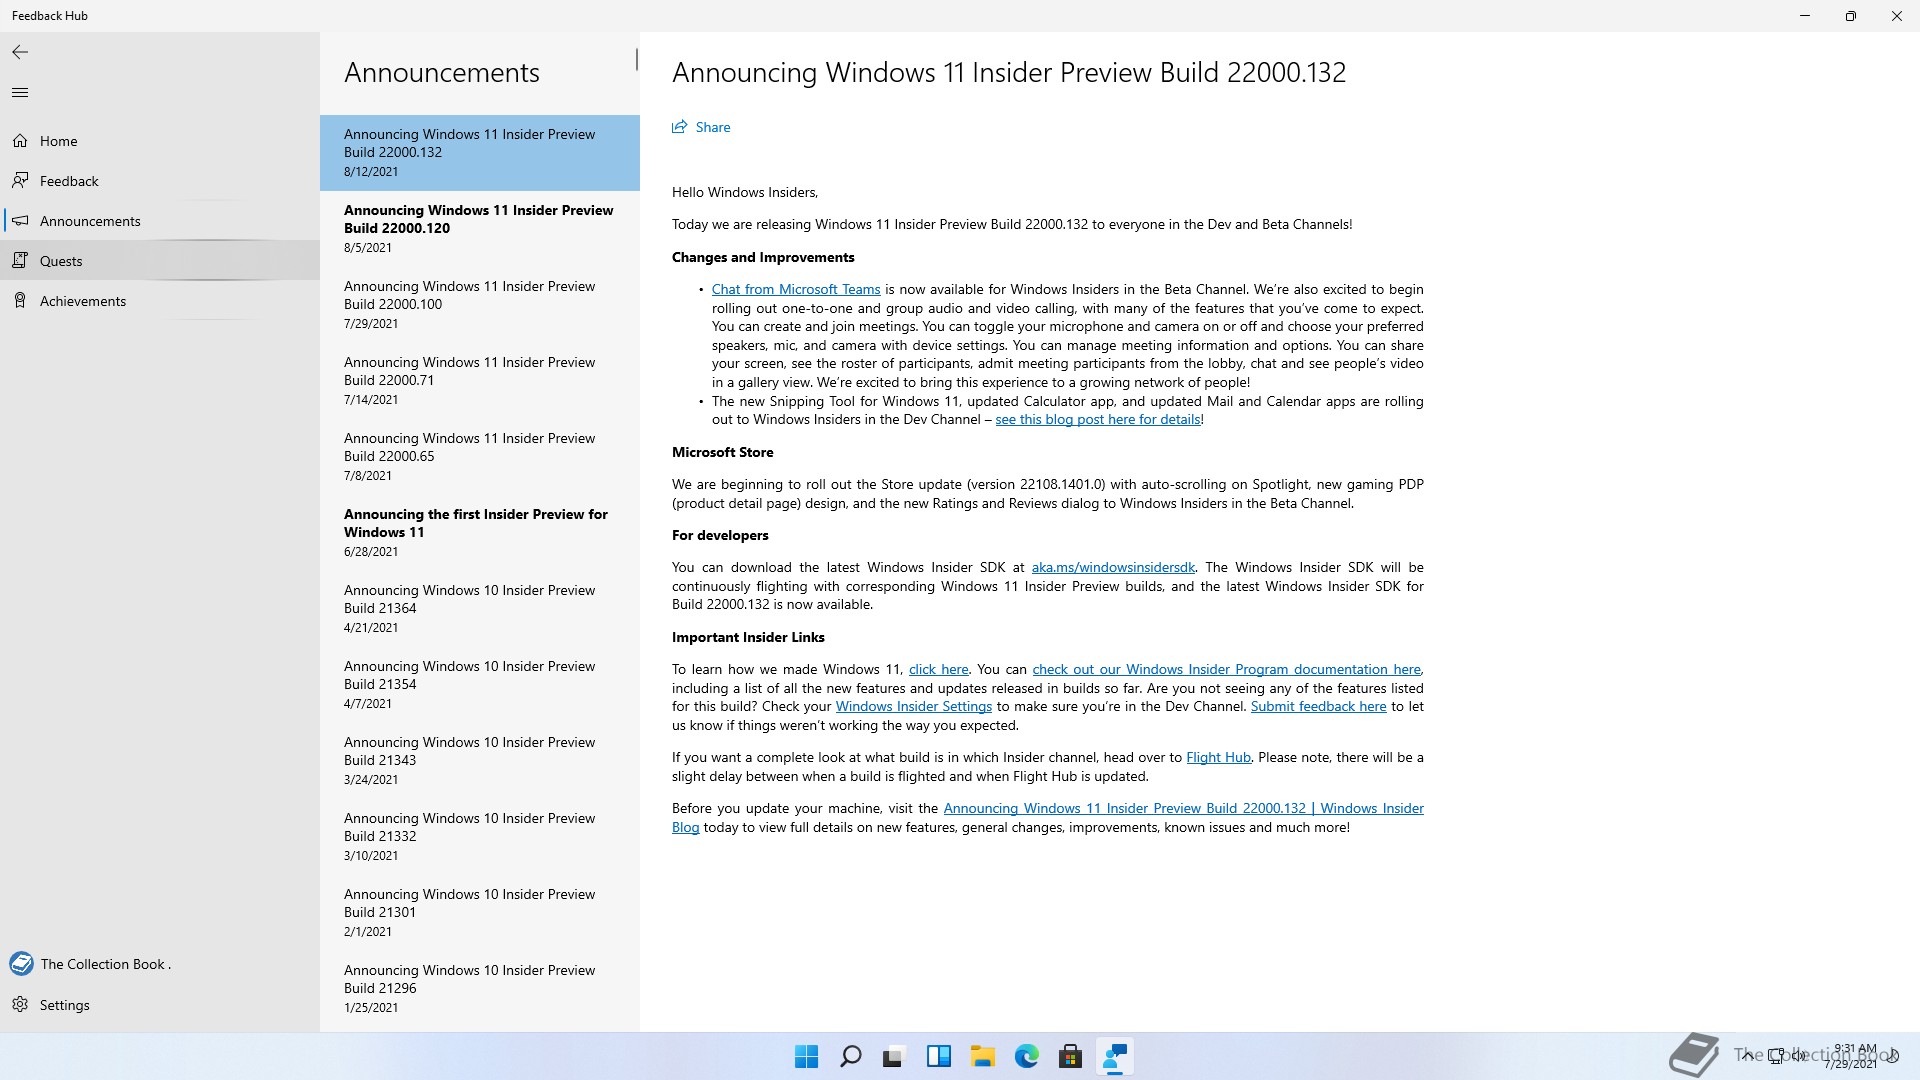Click Submit feedback here link
This screenshot has width=1920, height=1080.
click(x=1318, y=706)
